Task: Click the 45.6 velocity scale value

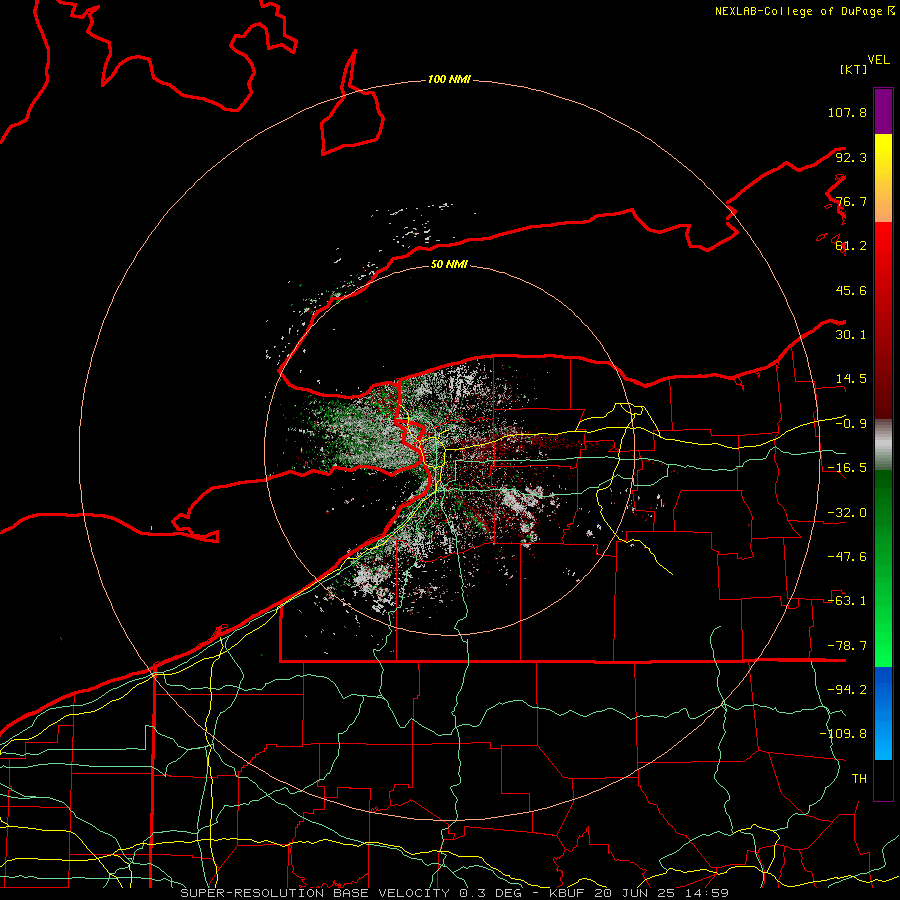Action: 851,290
